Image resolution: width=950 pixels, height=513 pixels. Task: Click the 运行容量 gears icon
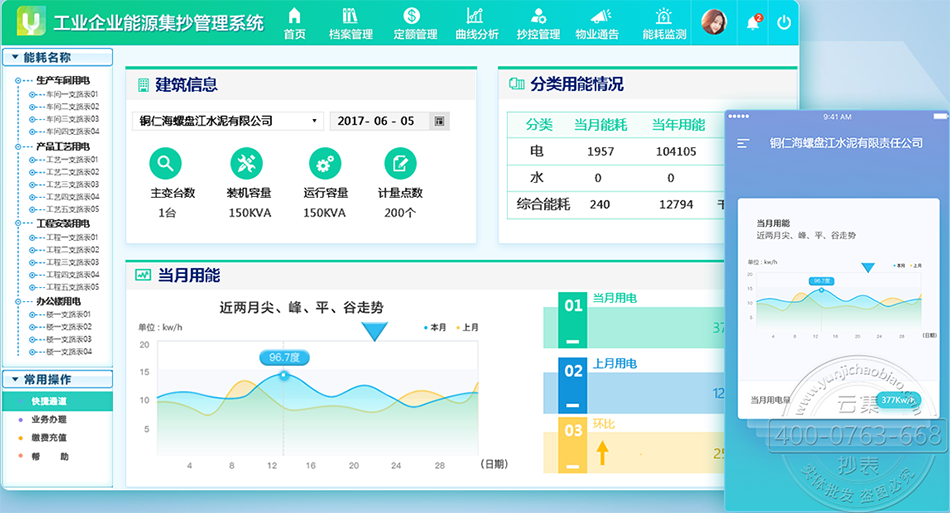[324, 163]
